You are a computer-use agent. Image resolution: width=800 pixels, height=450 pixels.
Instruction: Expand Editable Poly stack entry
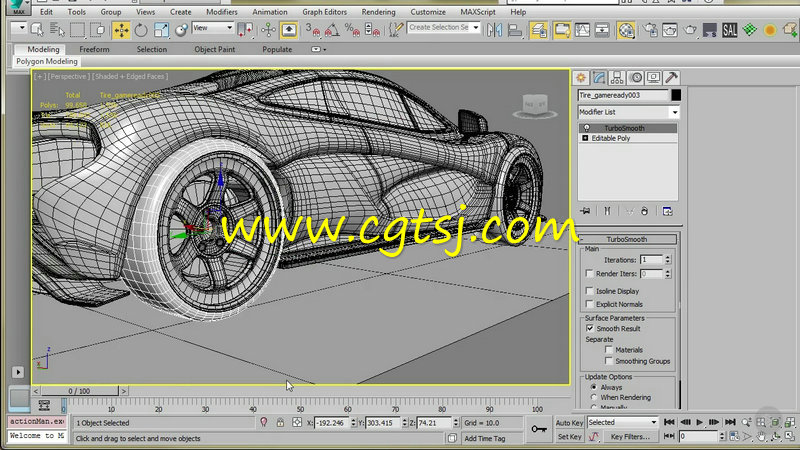click(x=585, y=138)
